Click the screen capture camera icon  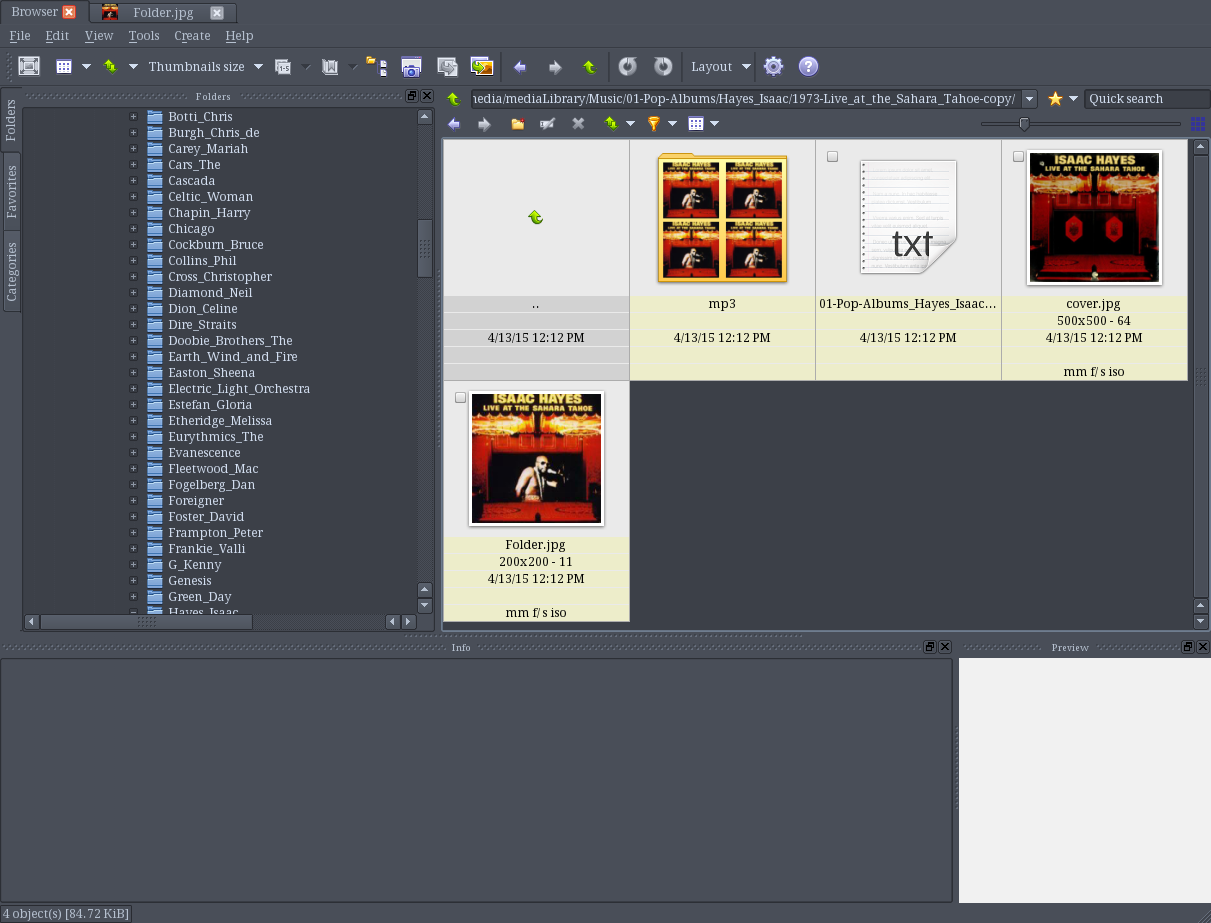pyautogui.click(x=411, y=67)
